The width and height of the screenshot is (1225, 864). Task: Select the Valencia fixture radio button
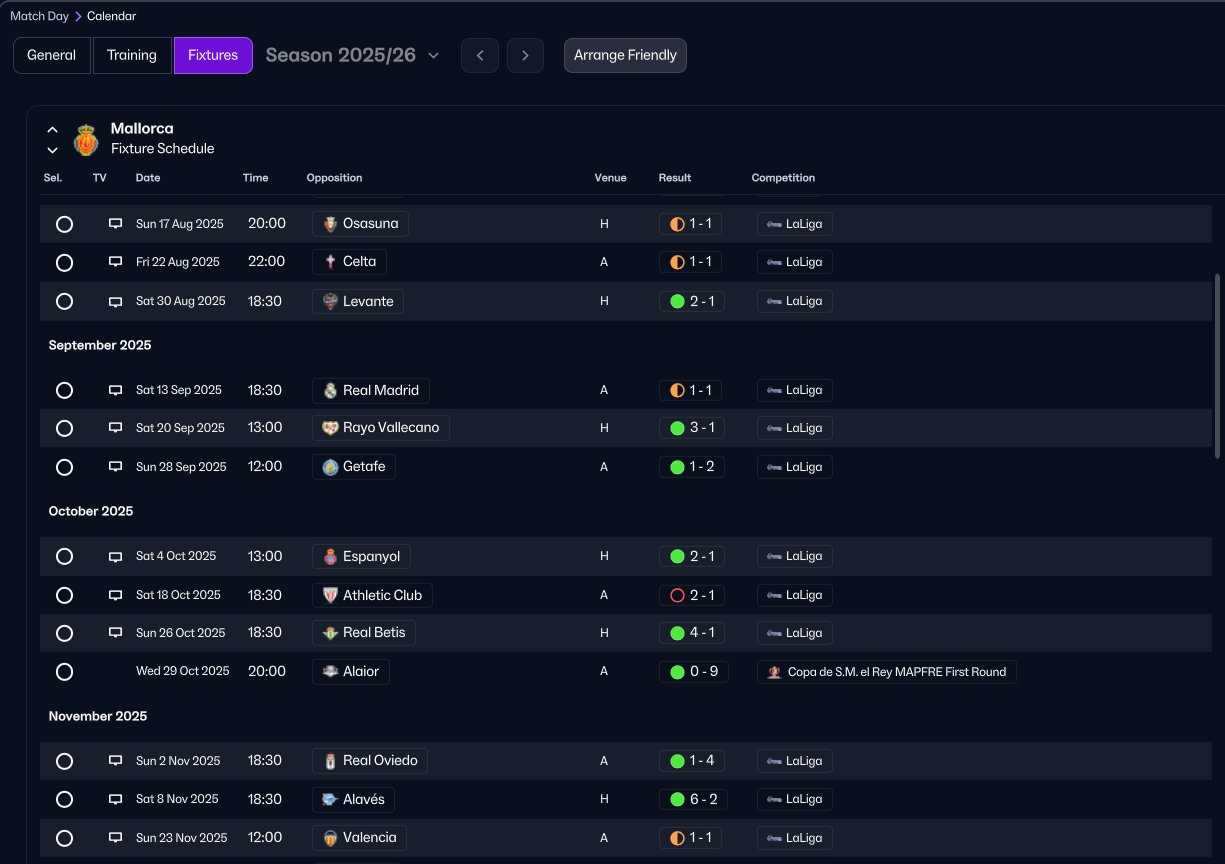64,838
